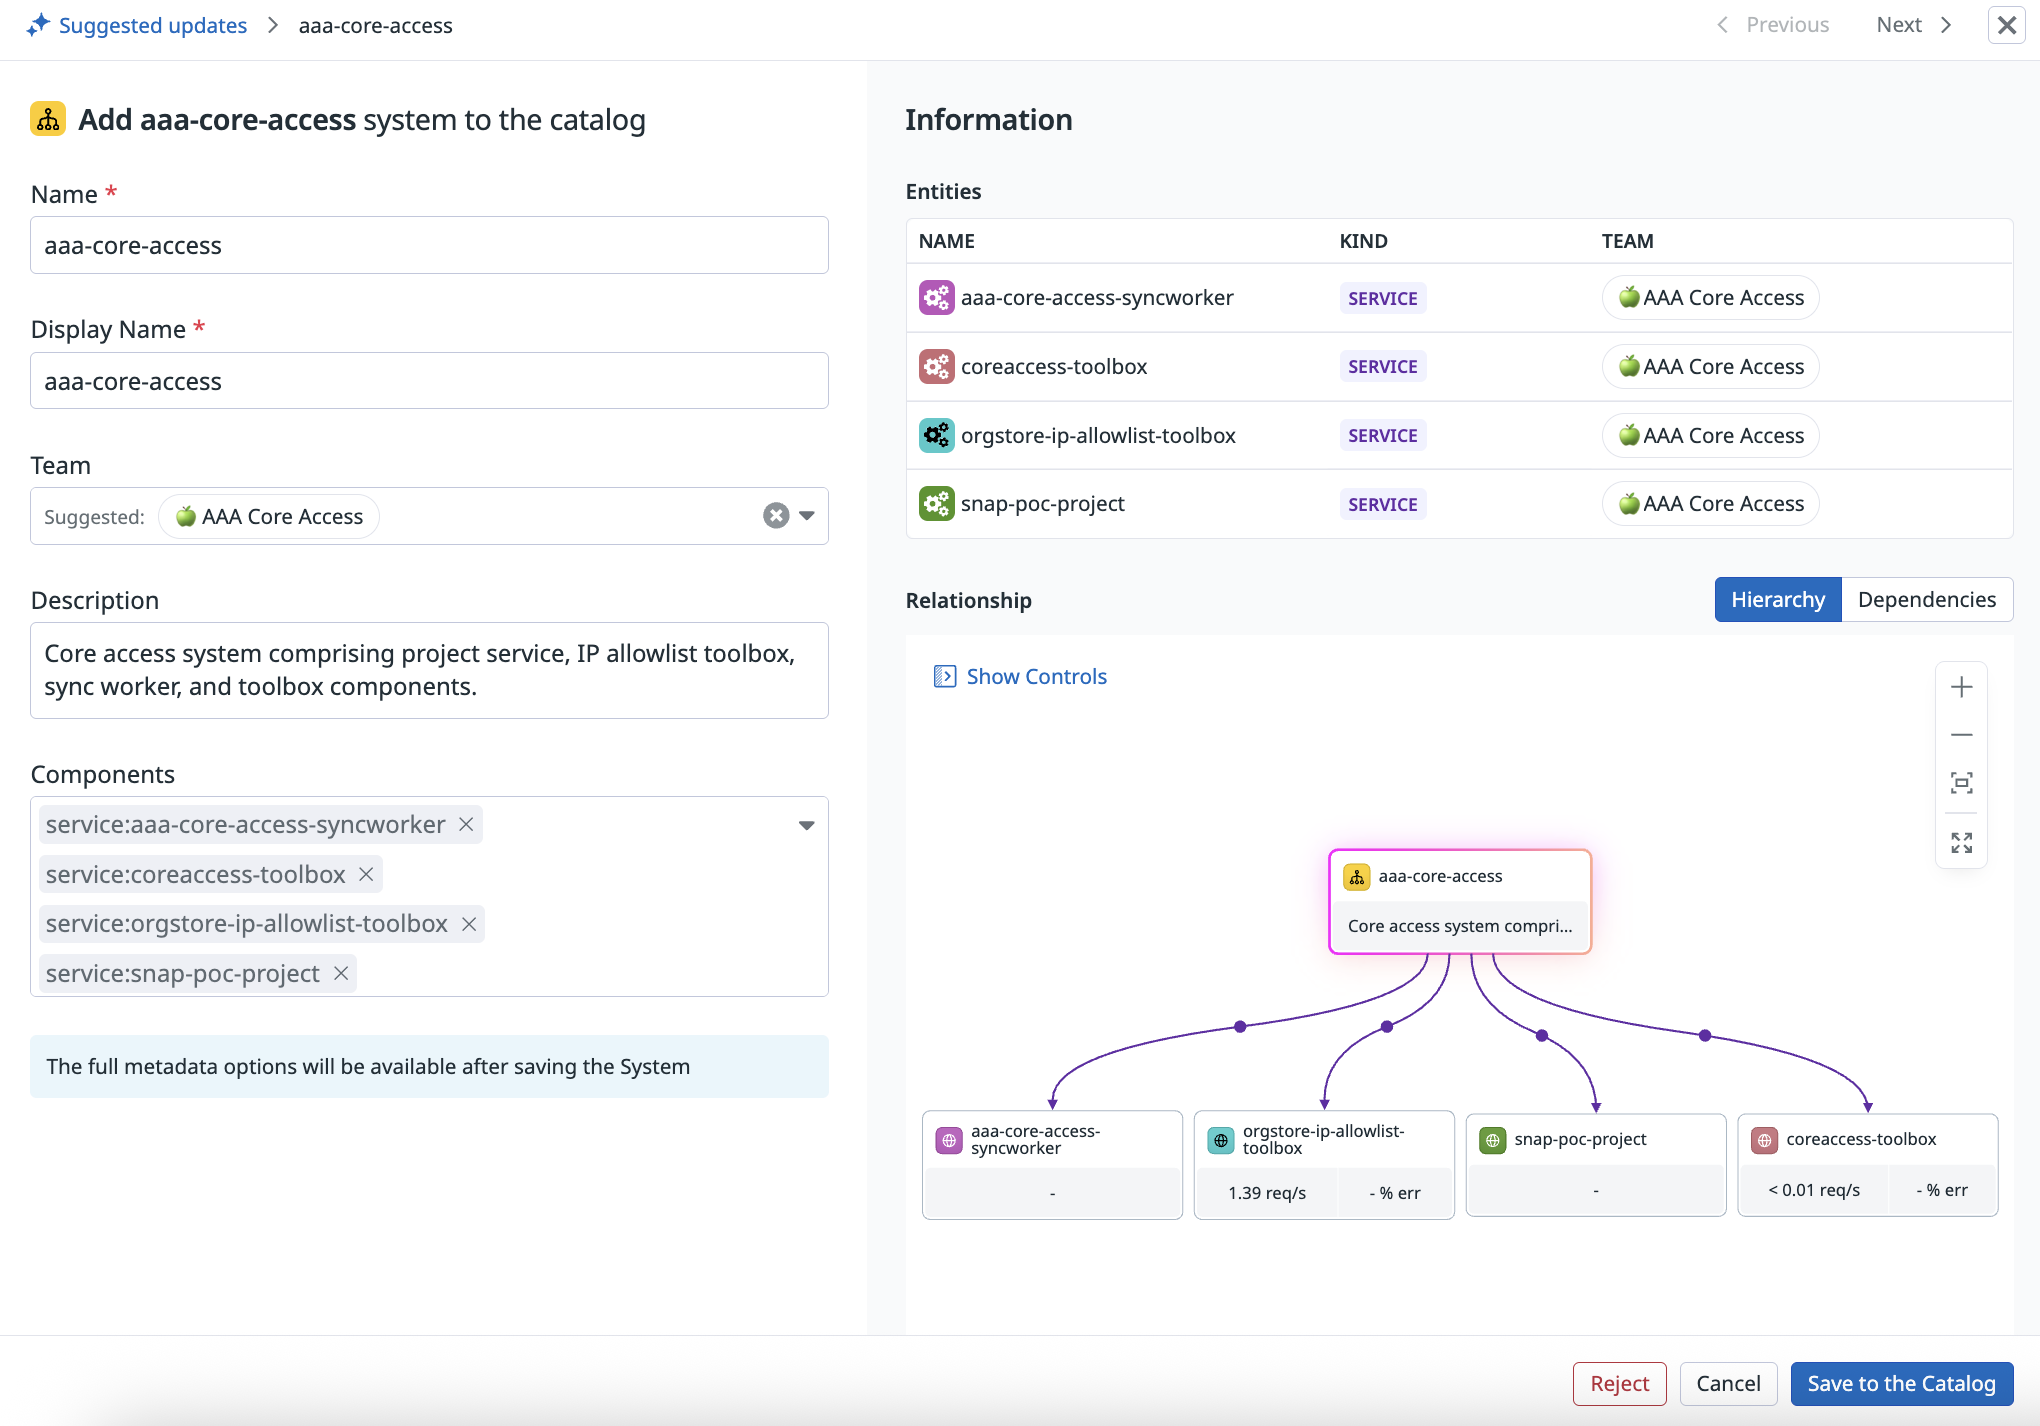
Task: Click into the Display Name field
Action: (x=429, y=381)
